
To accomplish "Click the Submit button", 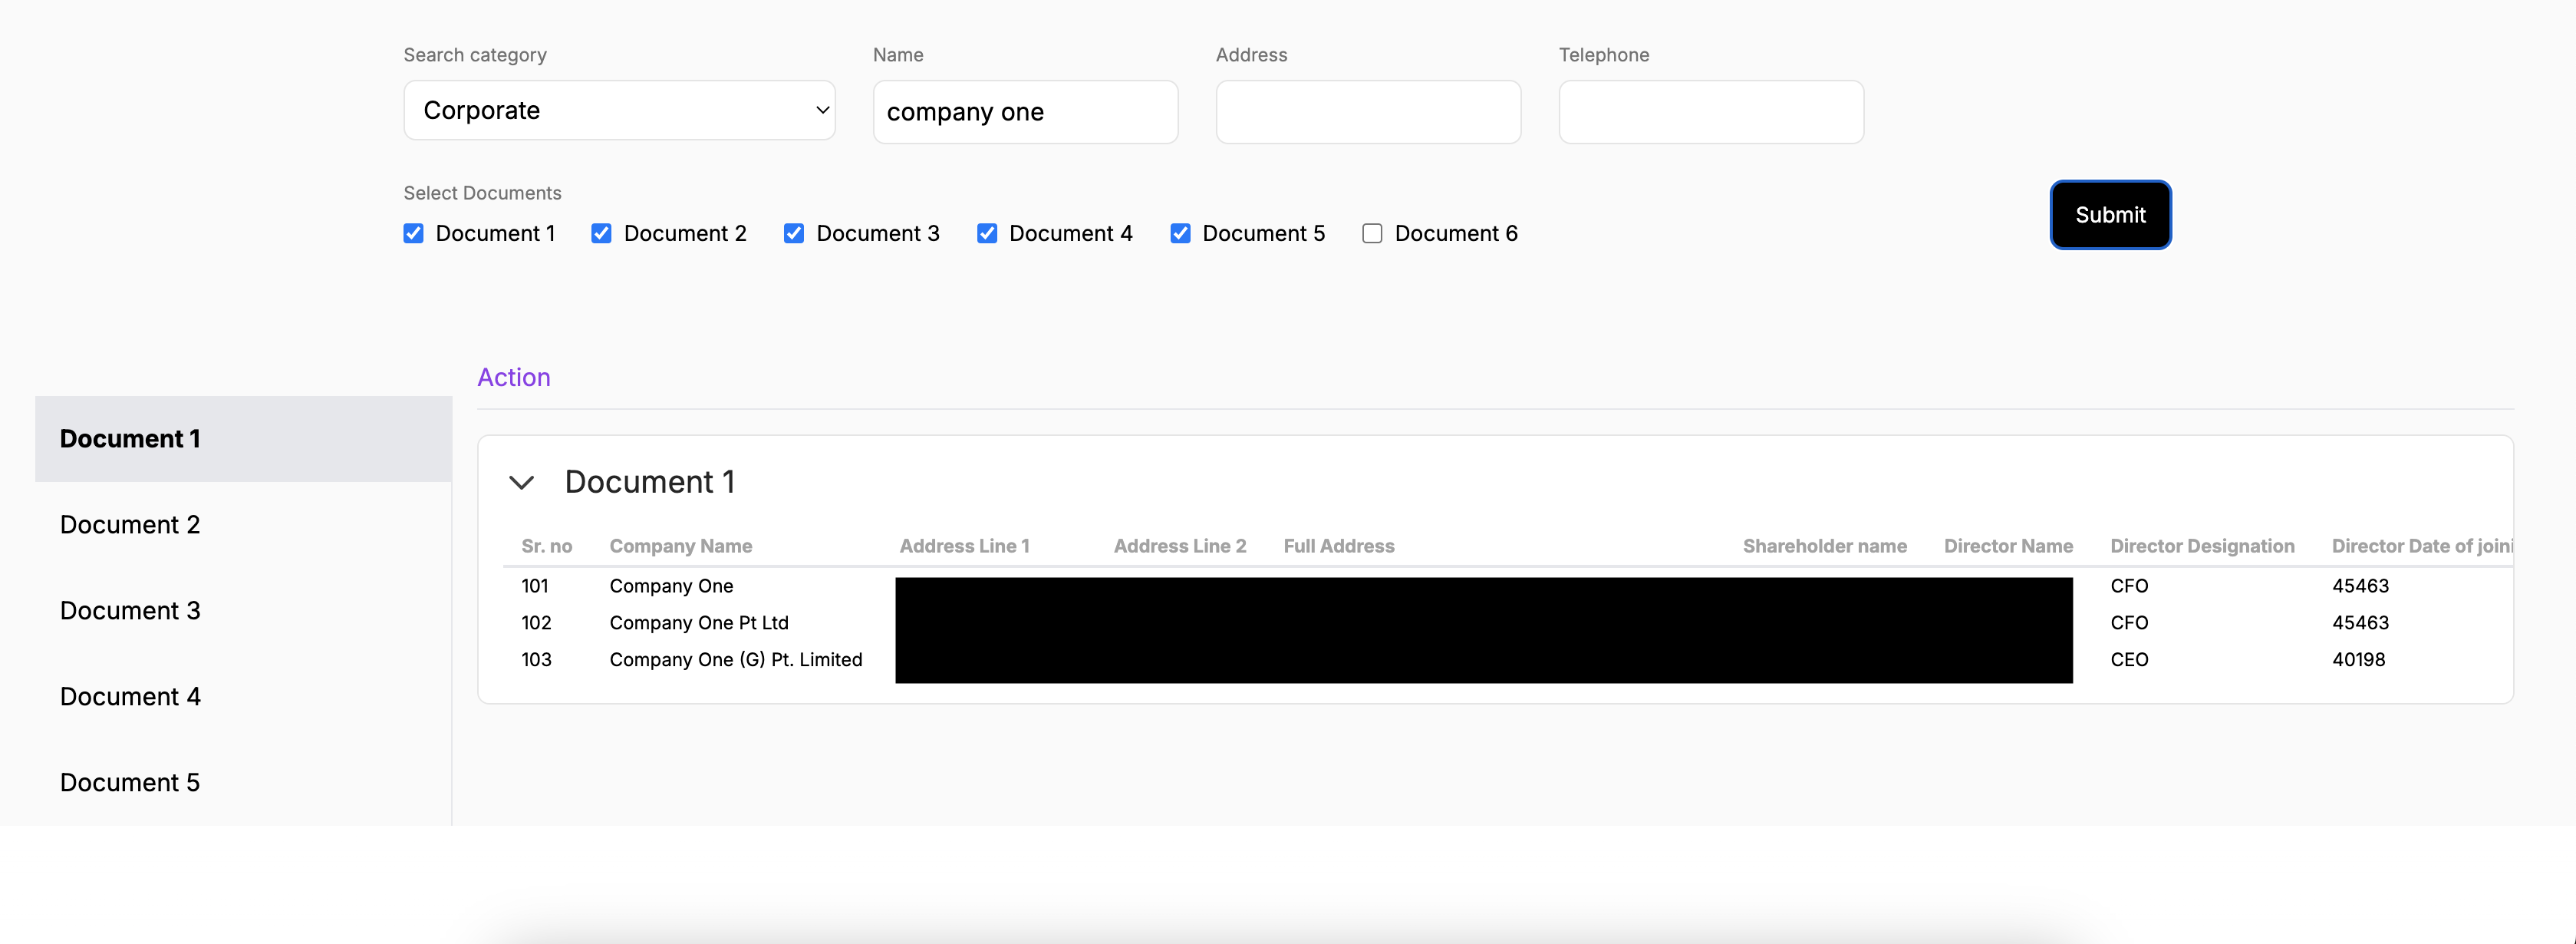I will pyautogui.click(x=2110, y=214).
